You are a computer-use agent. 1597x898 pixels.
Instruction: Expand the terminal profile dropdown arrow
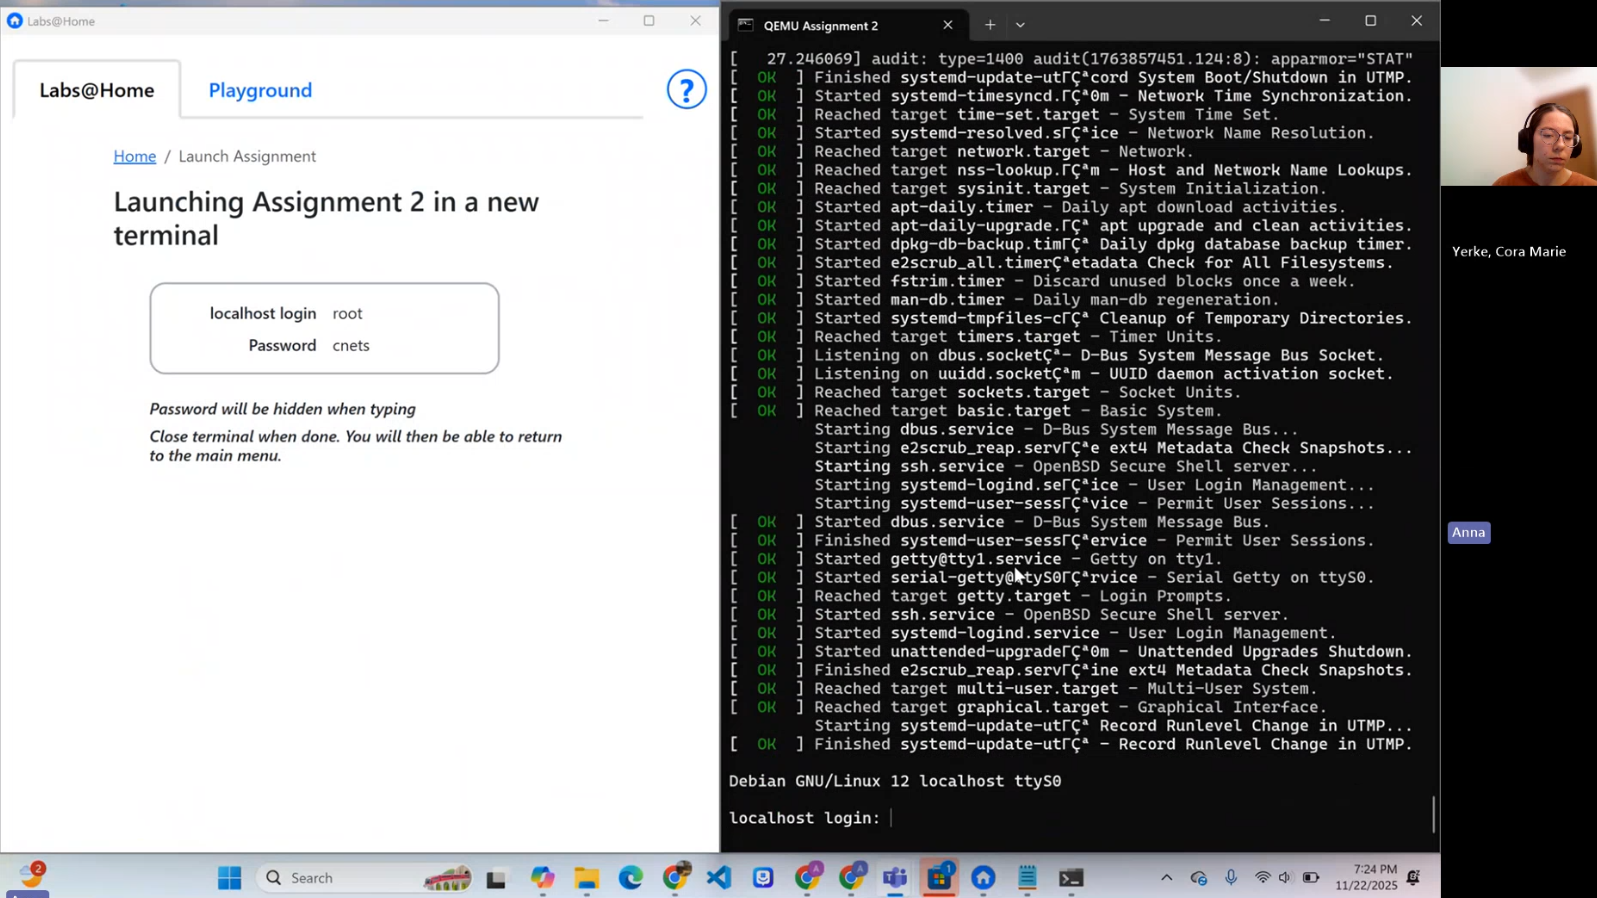(x=1020, y=25)
